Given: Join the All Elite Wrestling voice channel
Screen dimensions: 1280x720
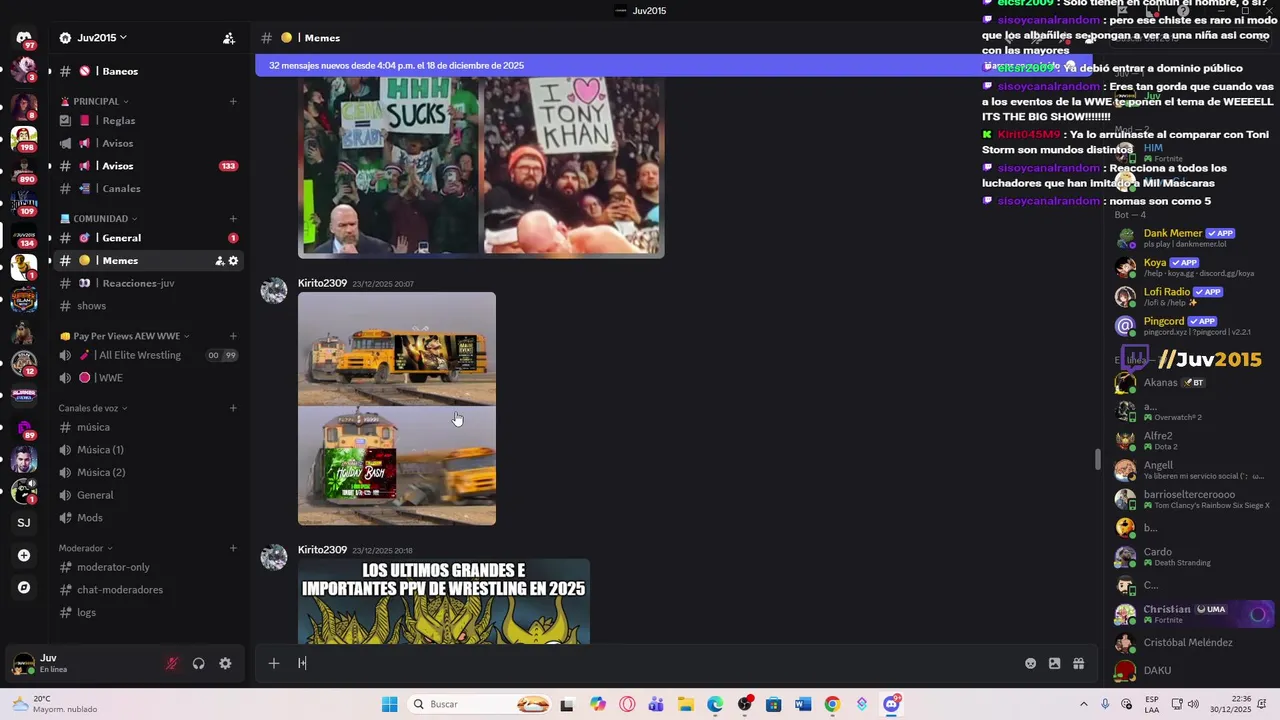Looking at the screenshot, I should click(x=148, y=355).
